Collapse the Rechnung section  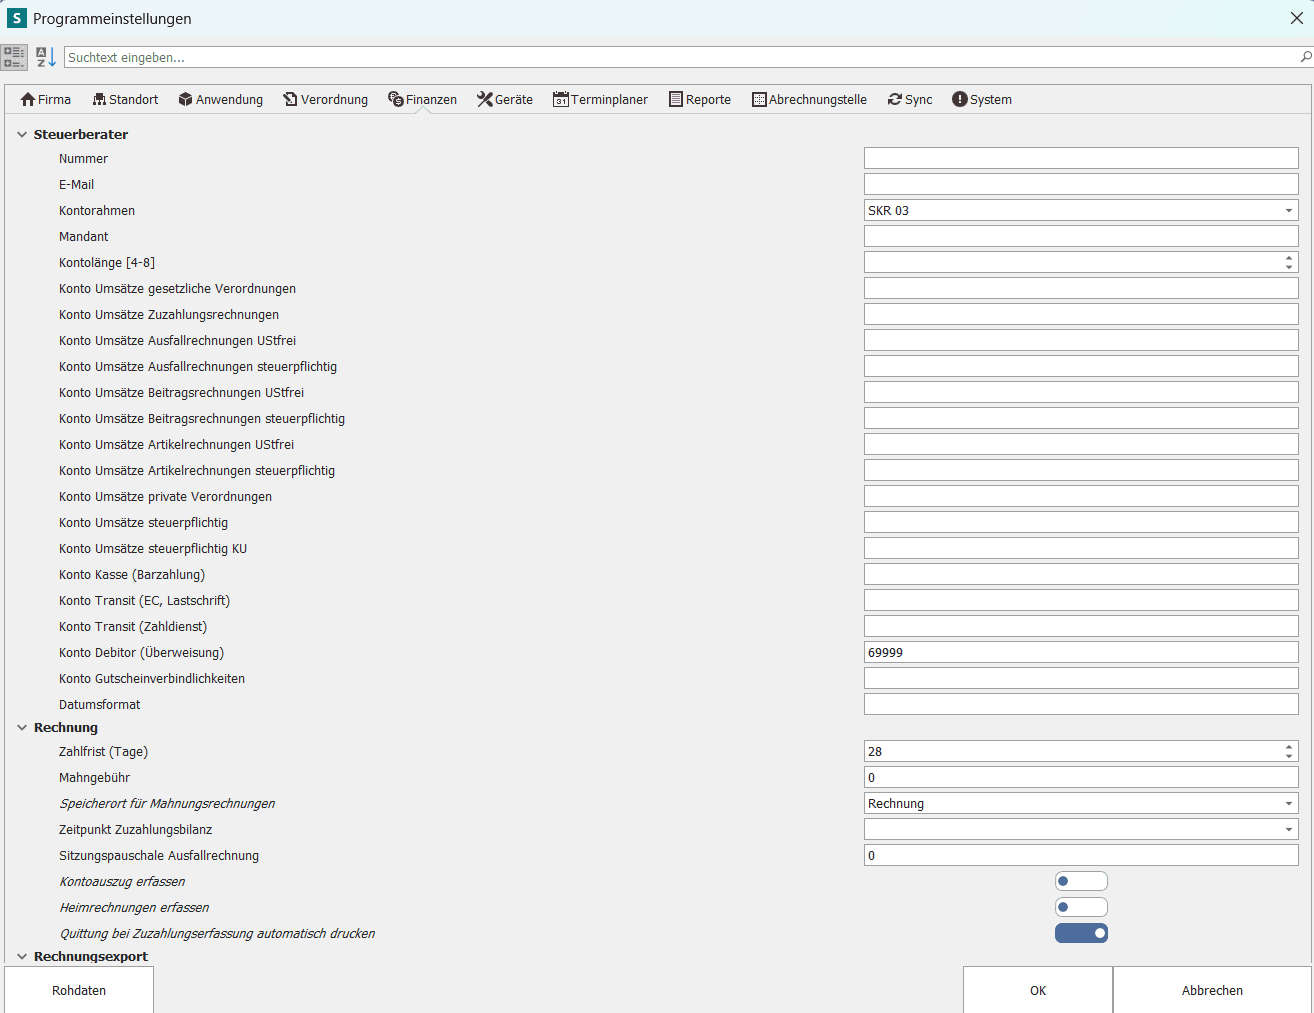(22, 727)
